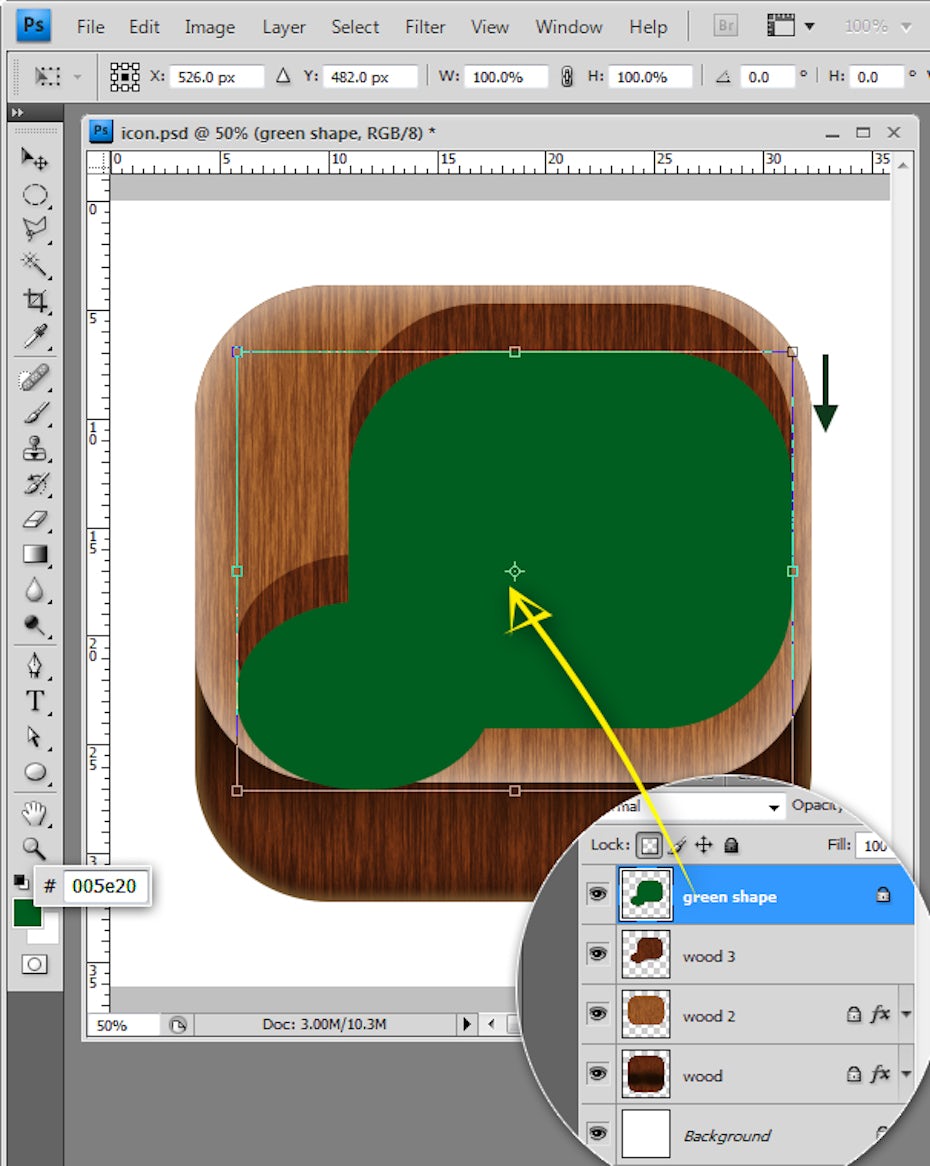Activate the Crop tool
The image size is (930, 1166).
pyautogui.click(x=35, y=300)
